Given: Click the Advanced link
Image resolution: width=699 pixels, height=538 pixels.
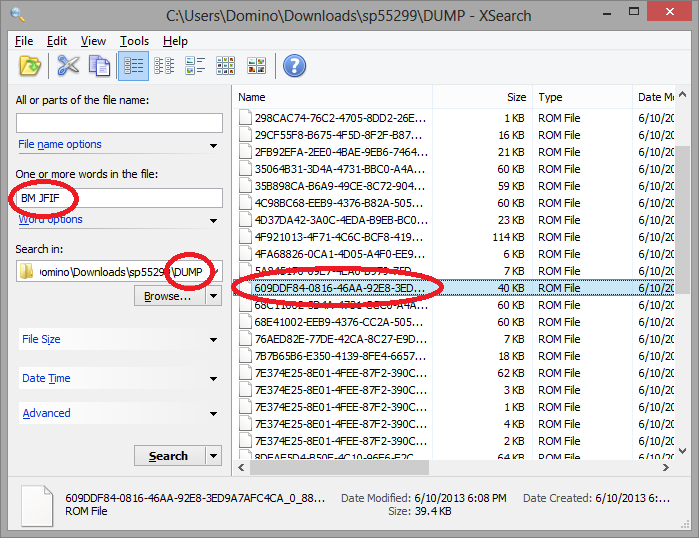Looking at the screenshot, I should pos(46,413).
